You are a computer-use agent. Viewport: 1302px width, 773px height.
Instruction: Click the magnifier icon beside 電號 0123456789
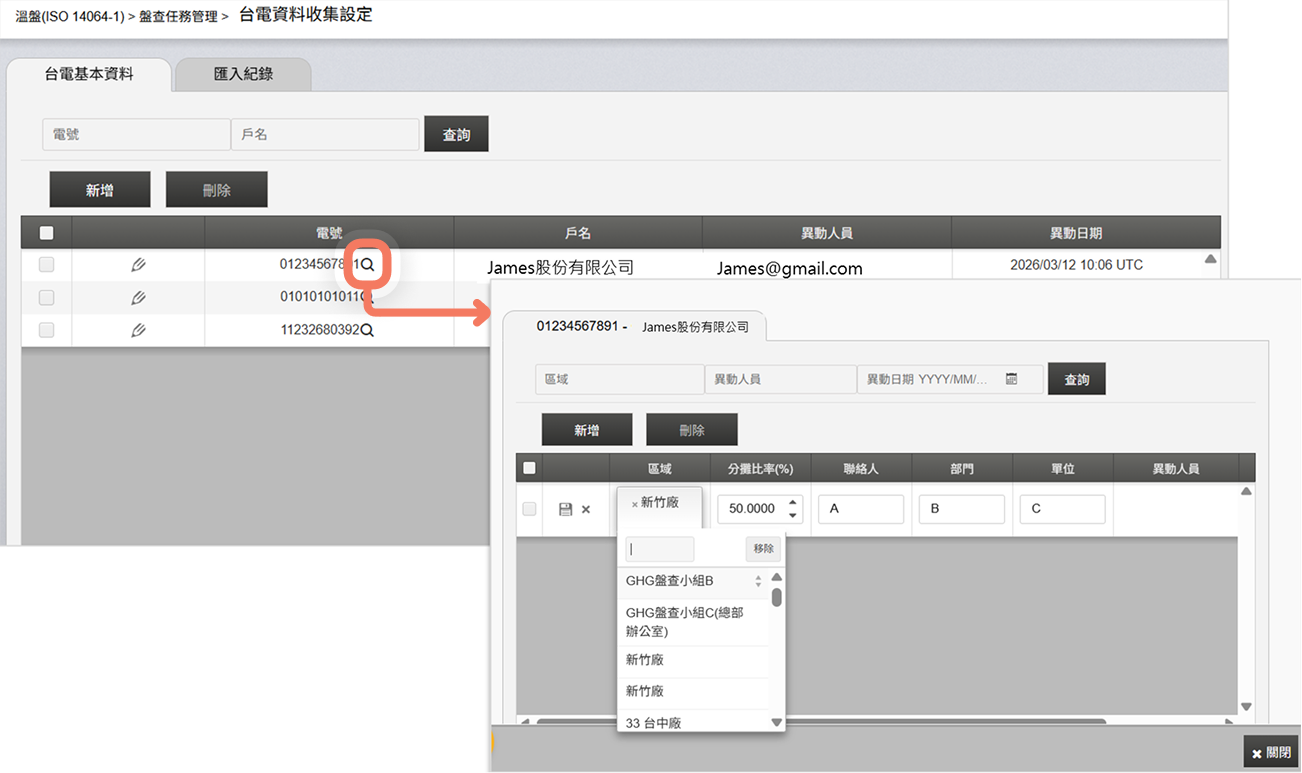pos(367,265)
